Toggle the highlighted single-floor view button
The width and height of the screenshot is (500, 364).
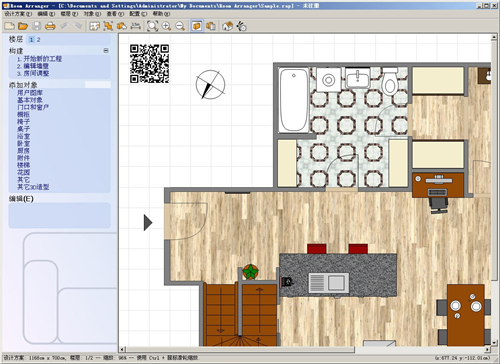(x=197, y=26)
